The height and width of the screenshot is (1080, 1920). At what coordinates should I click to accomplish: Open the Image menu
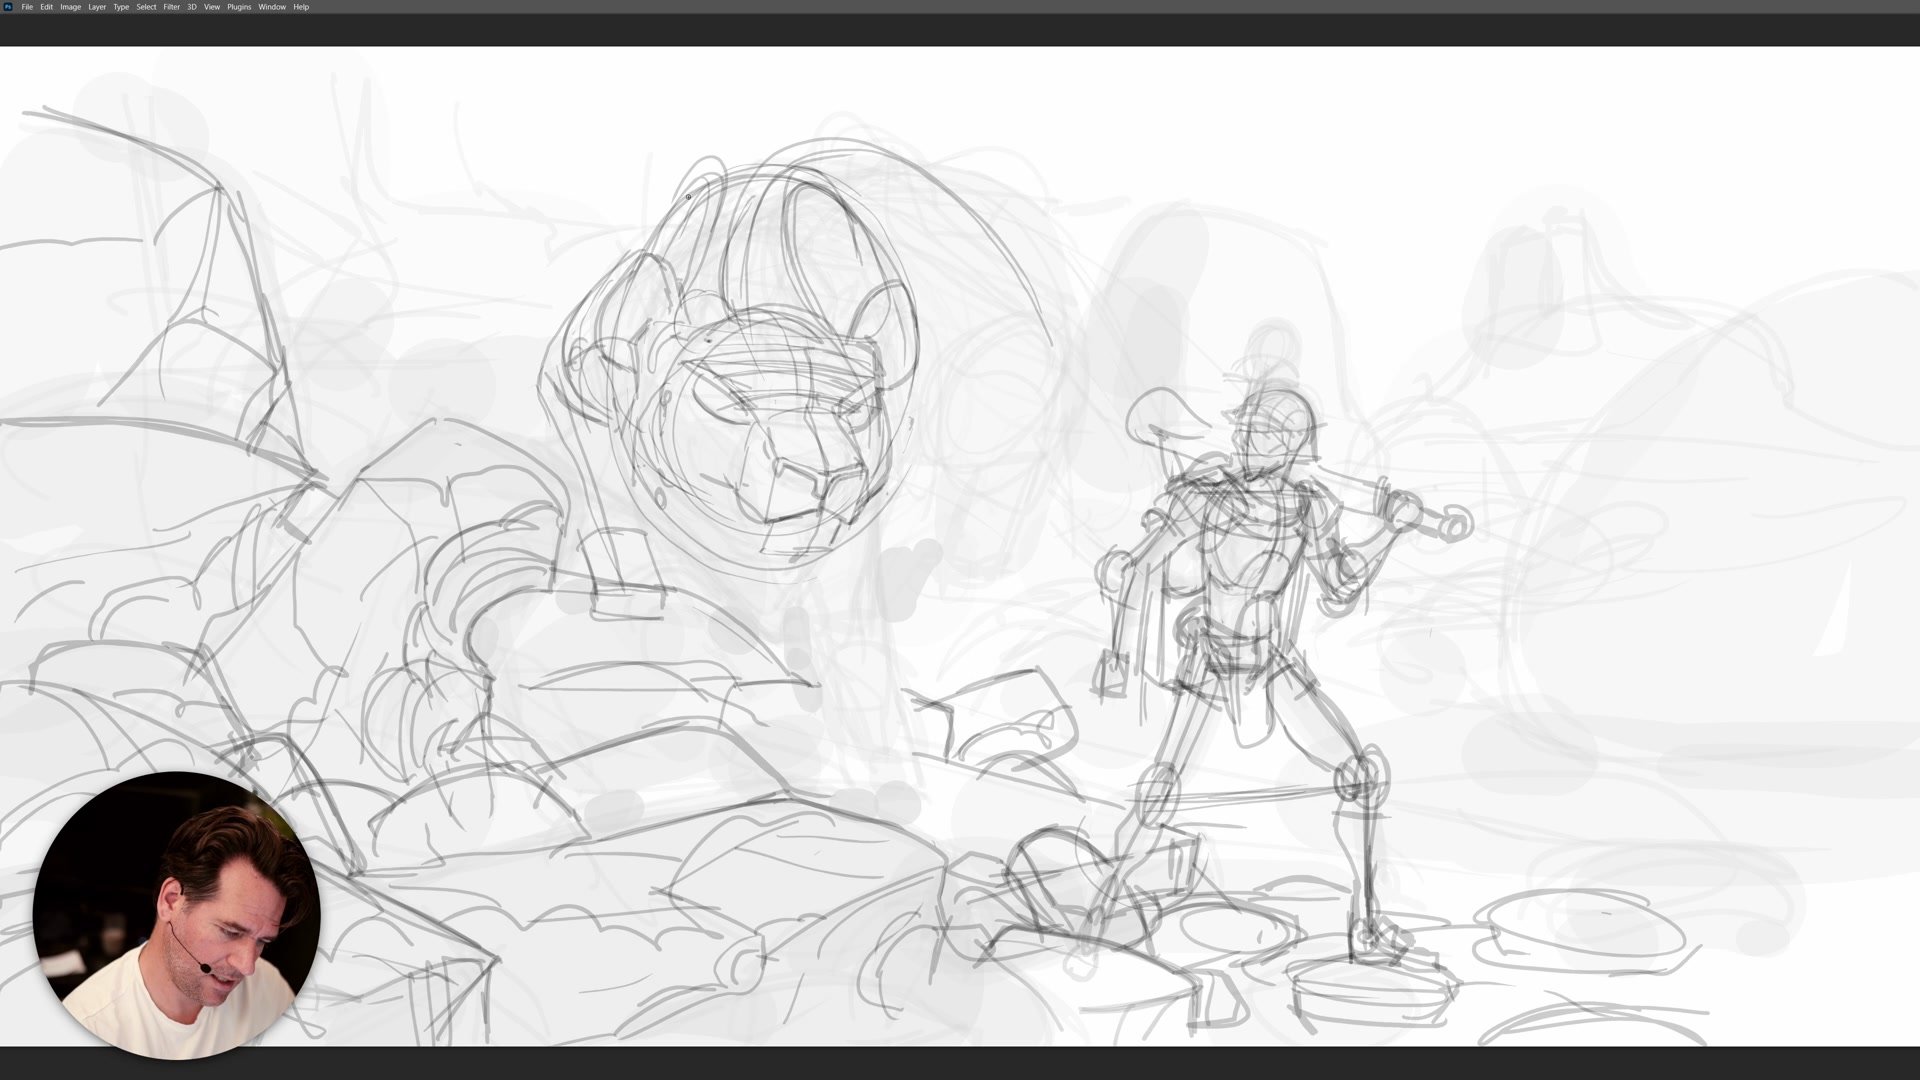coord(70,7)
